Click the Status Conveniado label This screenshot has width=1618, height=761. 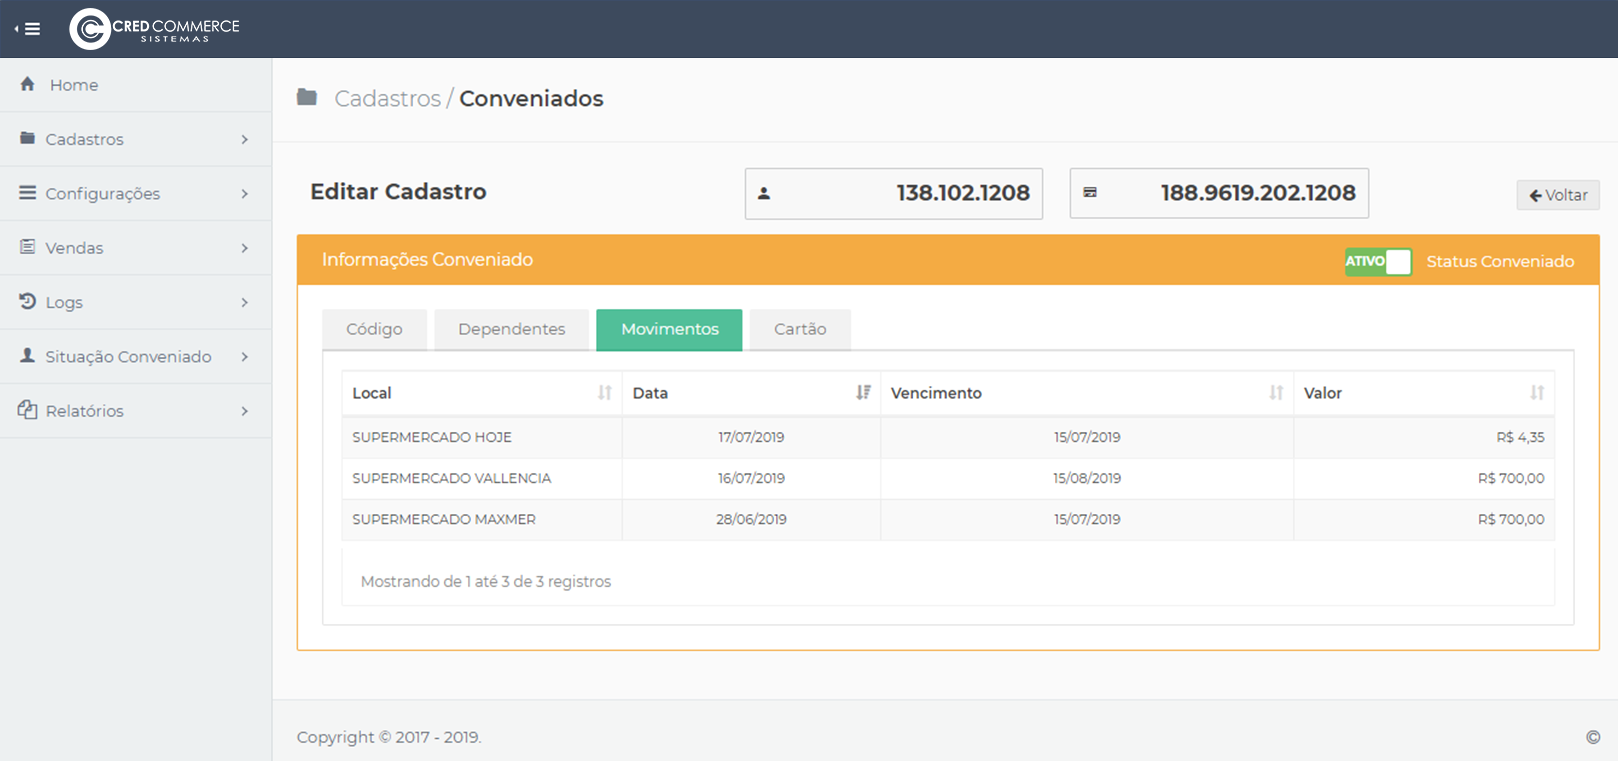(1500, 261)
